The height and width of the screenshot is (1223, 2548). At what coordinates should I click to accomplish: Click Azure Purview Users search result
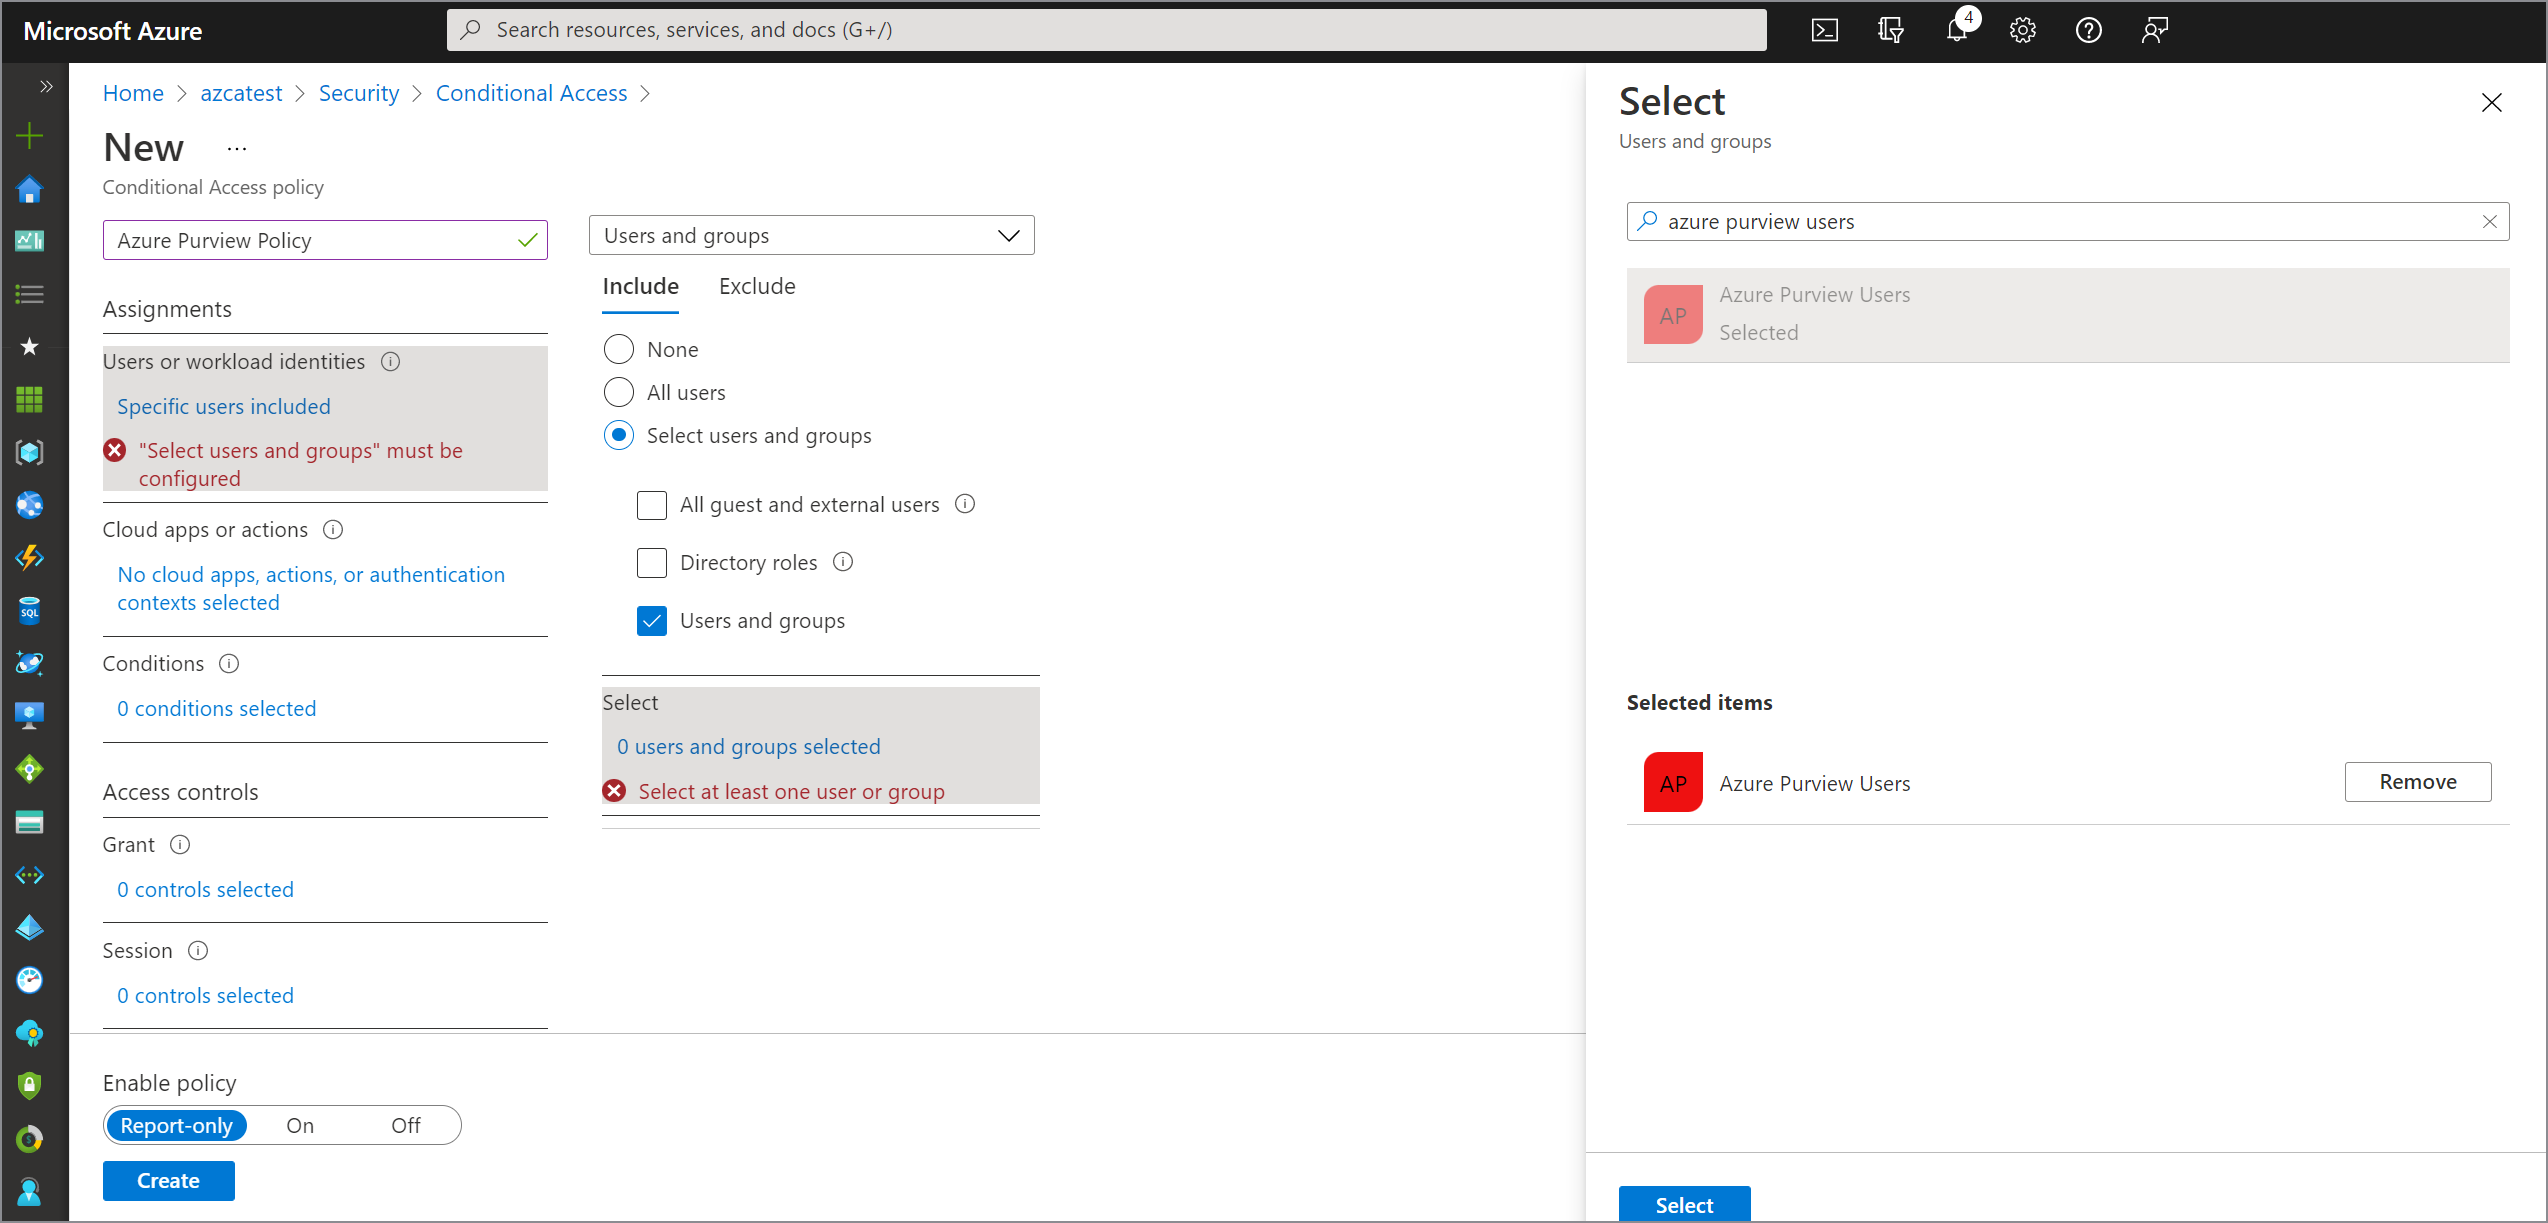(x=2067, y=314)
